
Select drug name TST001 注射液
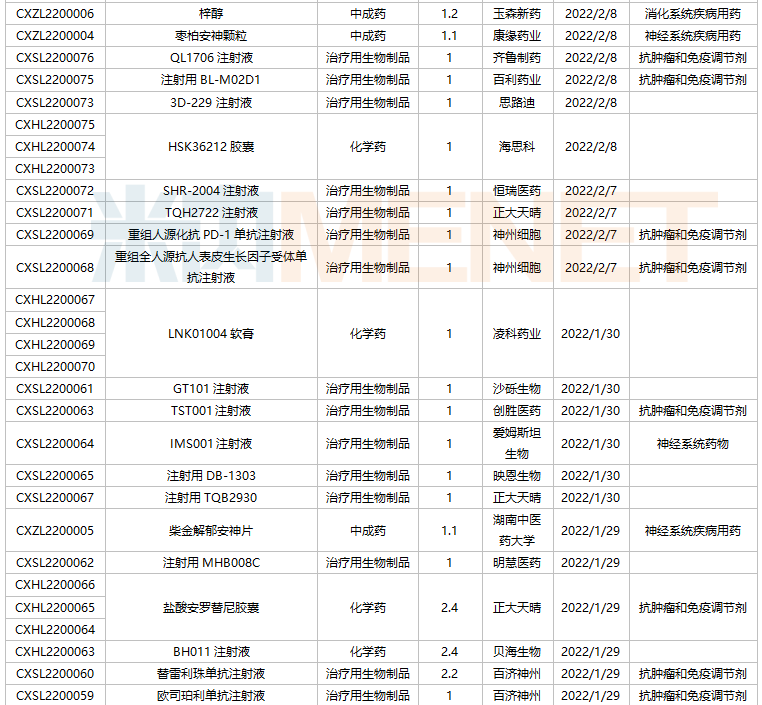tap(211, 411)
